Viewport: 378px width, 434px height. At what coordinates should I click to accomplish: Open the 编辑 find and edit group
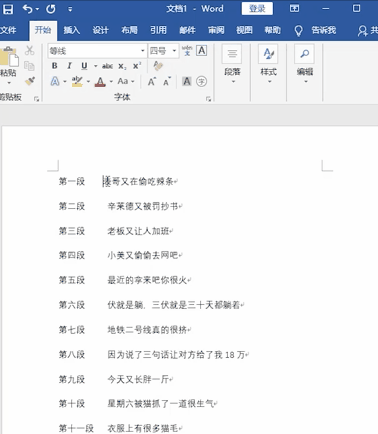(305, 65)
